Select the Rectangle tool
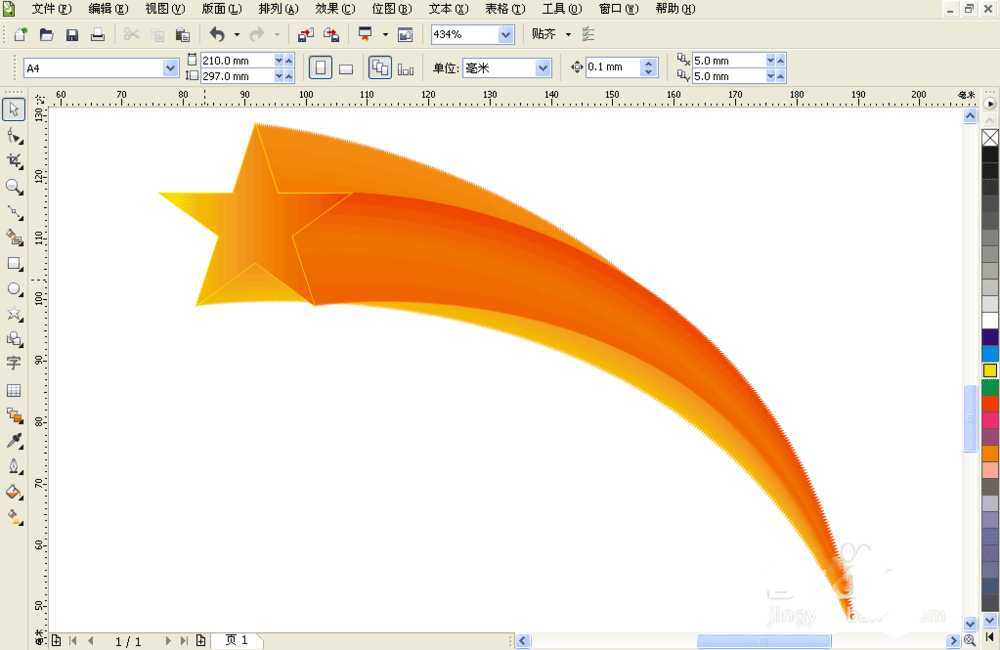 14,264
